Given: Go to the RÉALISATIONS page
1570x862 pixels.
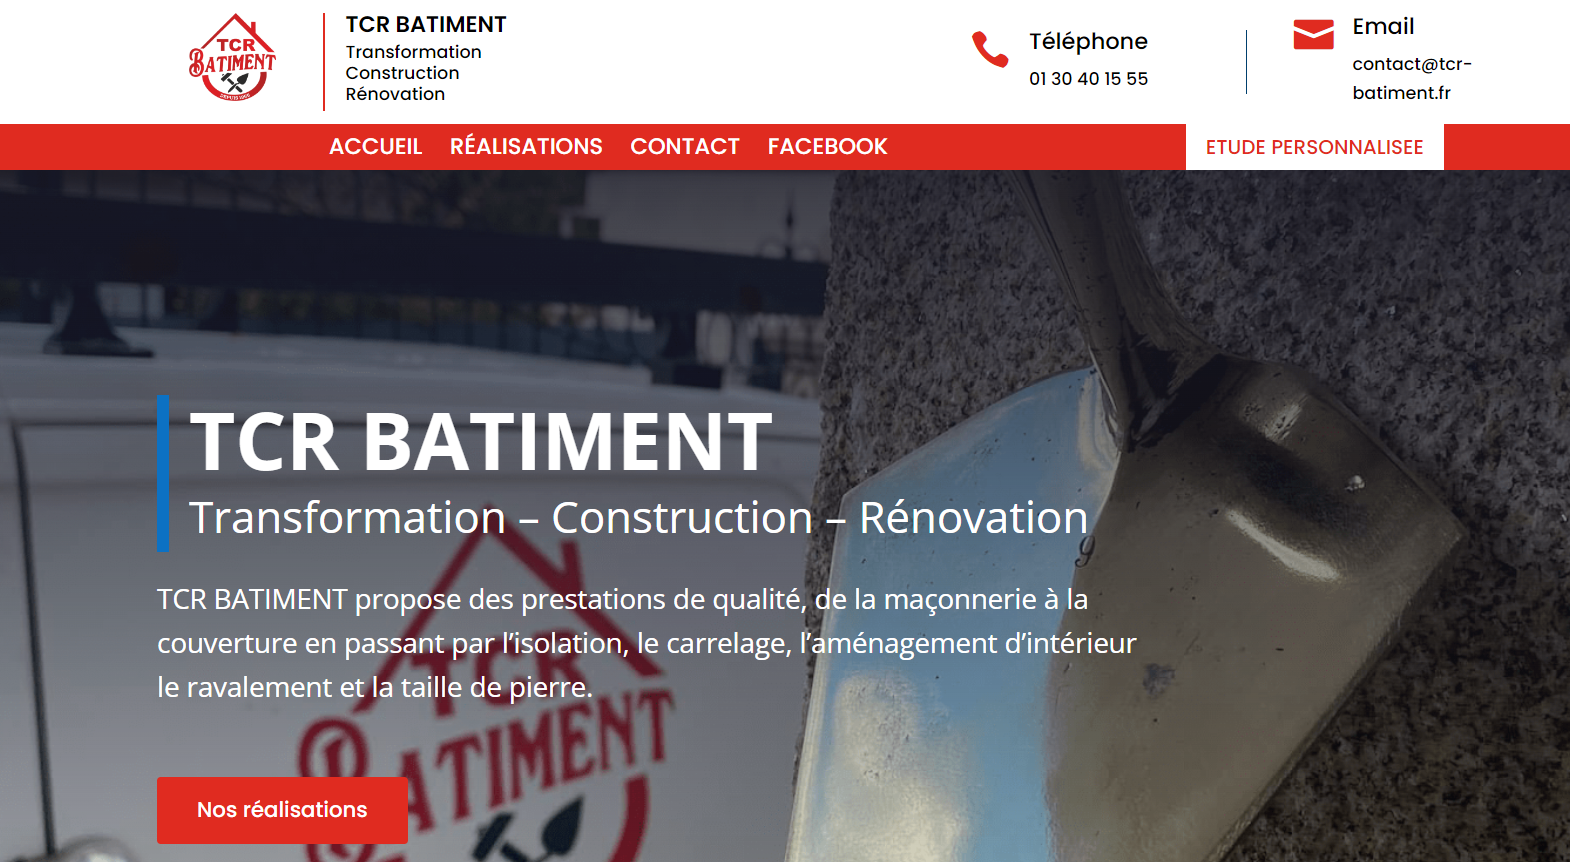Looking at the screenshot, I should 526,147.
